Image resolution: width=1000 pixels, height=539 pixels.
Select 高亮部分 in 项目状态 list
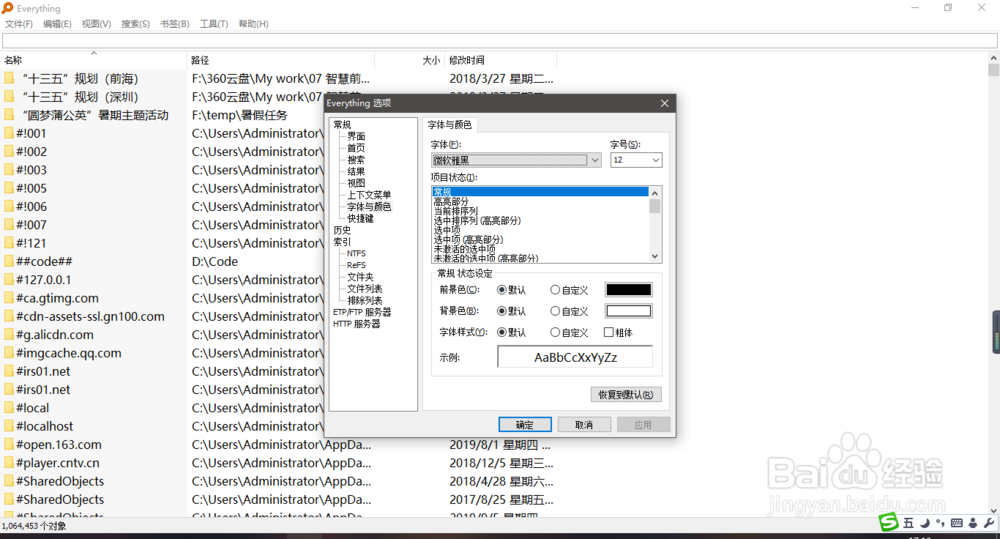451,202
